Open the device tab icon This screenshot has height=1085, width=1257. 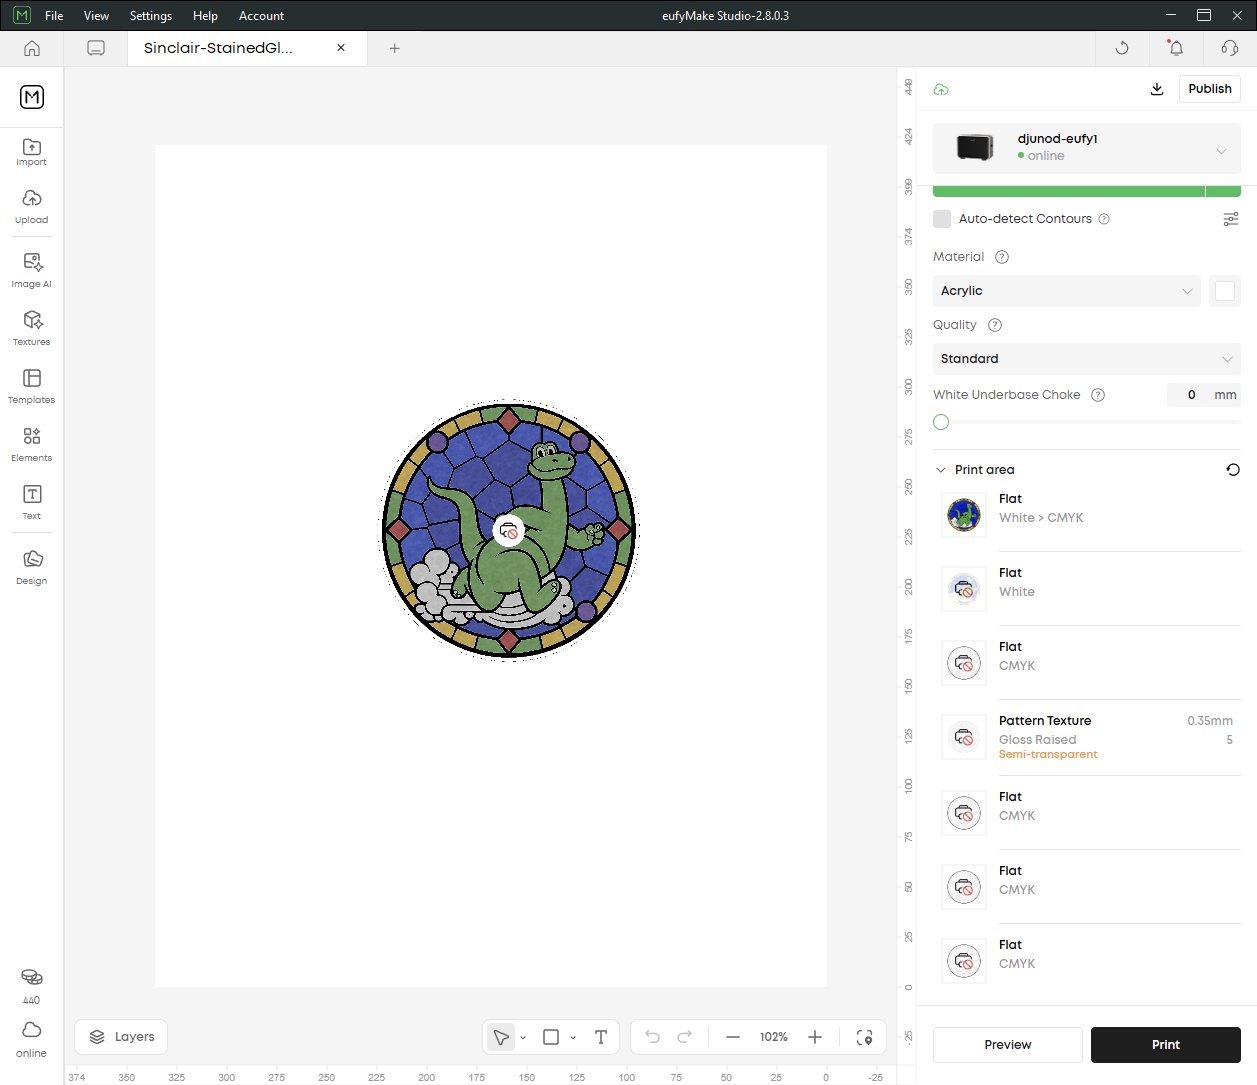pyautogui.click(x=96, y=48)
